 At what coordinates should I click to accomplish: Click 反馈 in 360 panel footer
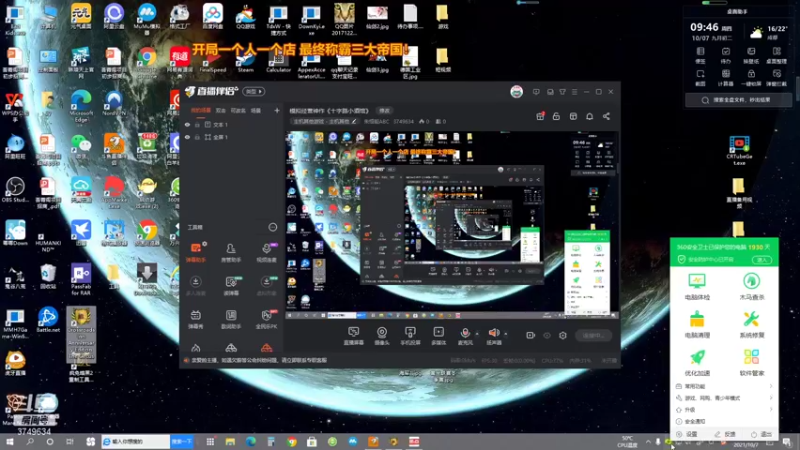[726, 434]
